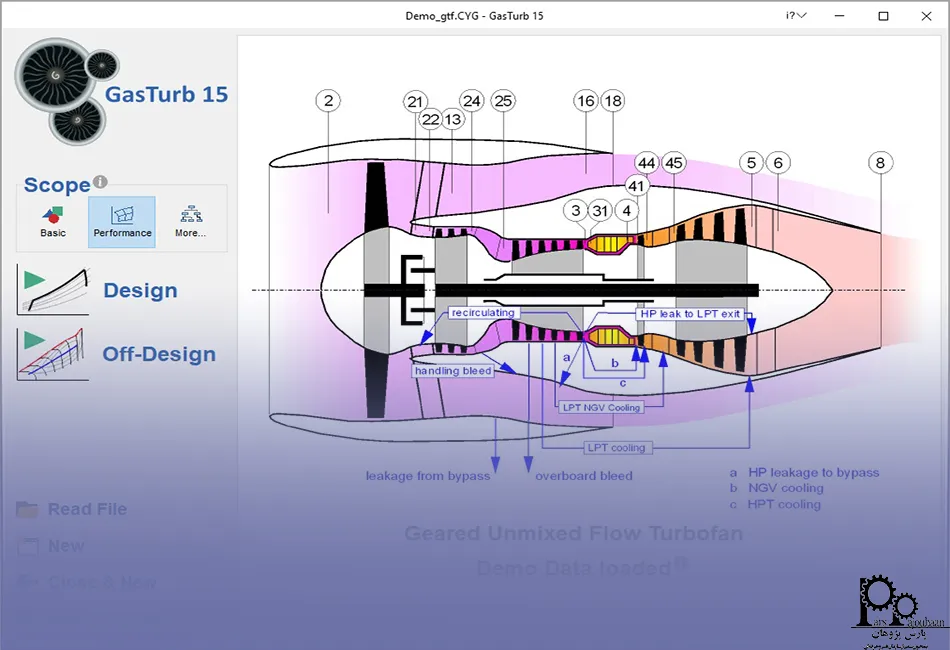Click the Off-Design text label

tap(159, 354)
